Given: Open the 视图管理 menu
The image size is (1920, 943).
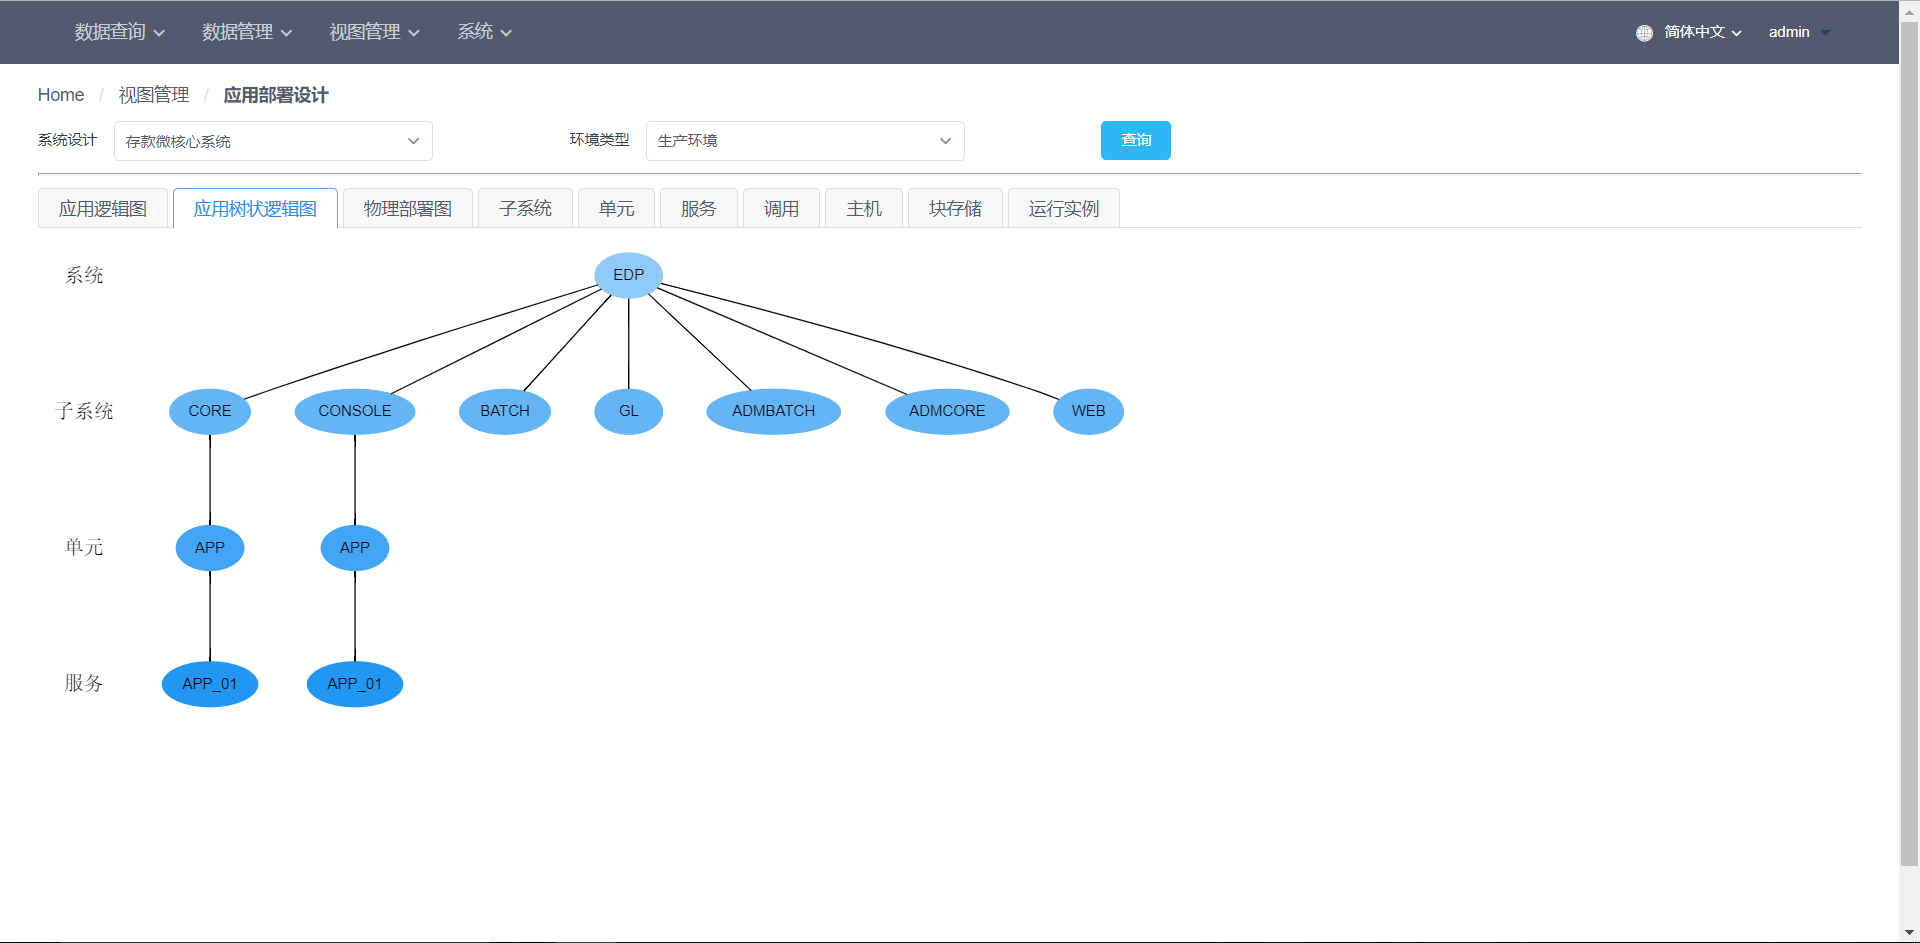Looking at the screenshot, I should pyautogui.click(x=375, y=32).
